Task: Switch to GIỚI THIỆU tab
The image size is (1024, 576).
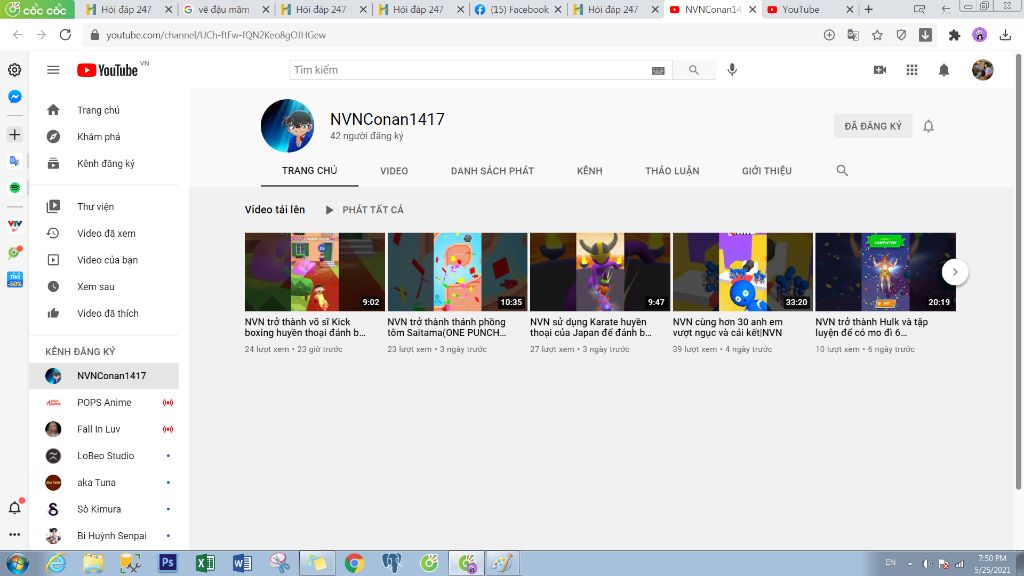Action: pyautogui.click(x=767, y=170)
